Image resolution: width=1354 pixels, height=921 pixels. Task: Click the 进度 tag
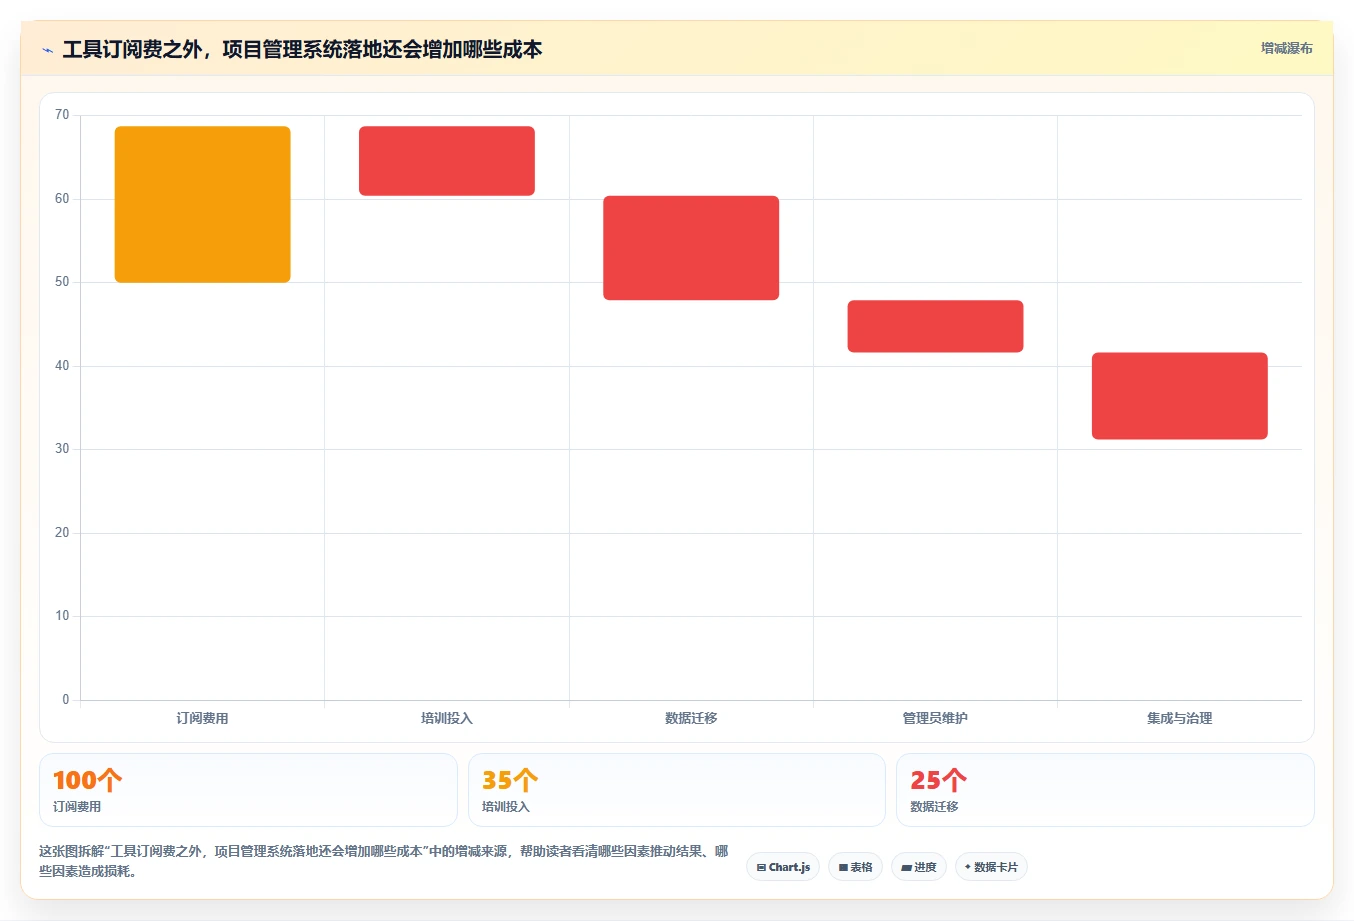click(x=919, y=867)
